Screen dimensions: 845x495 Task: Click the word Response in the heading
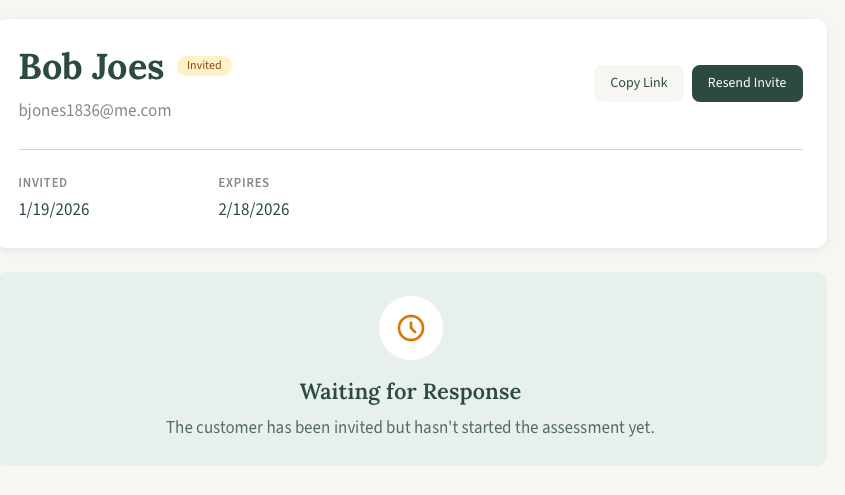pos(472,392)
